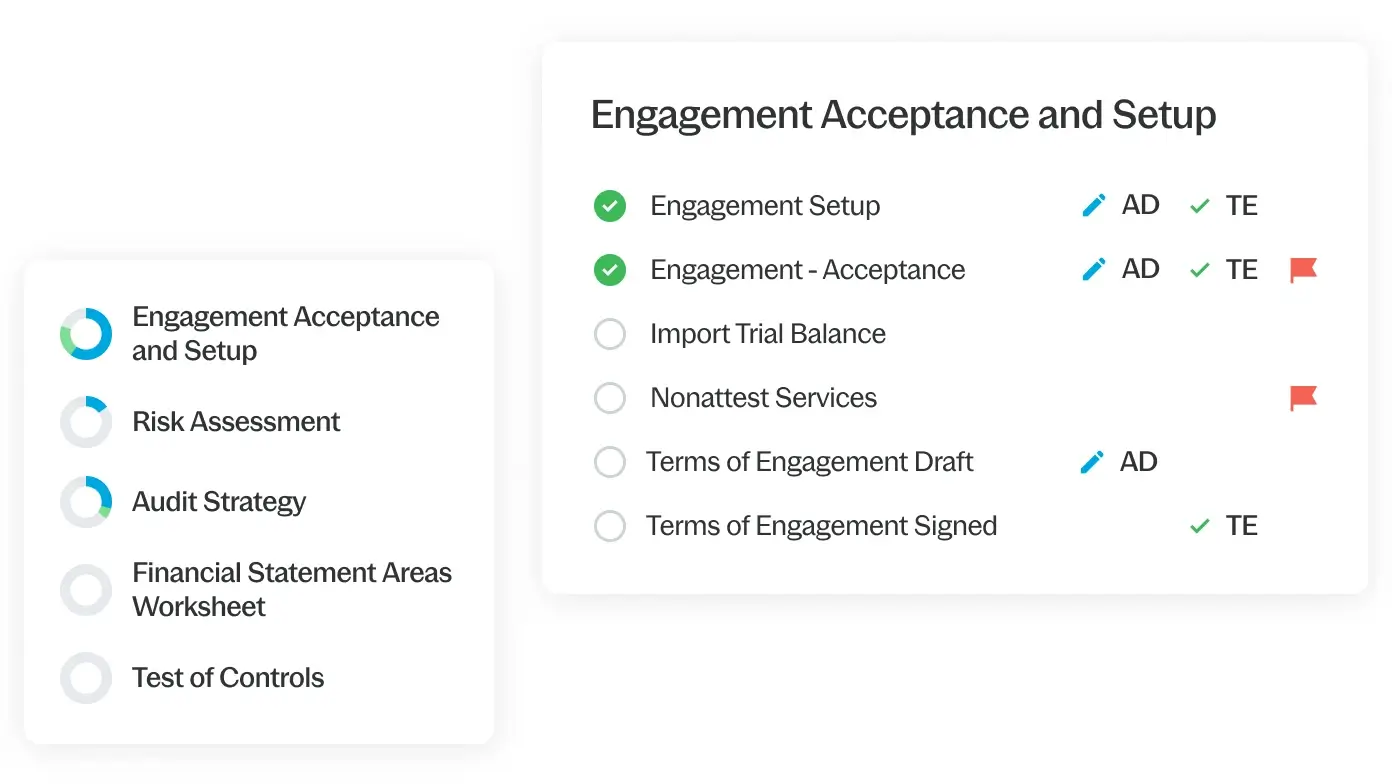Select Audit Strategy in the section list
This screenshot has height=784, width=1392.
pos(219,502)
